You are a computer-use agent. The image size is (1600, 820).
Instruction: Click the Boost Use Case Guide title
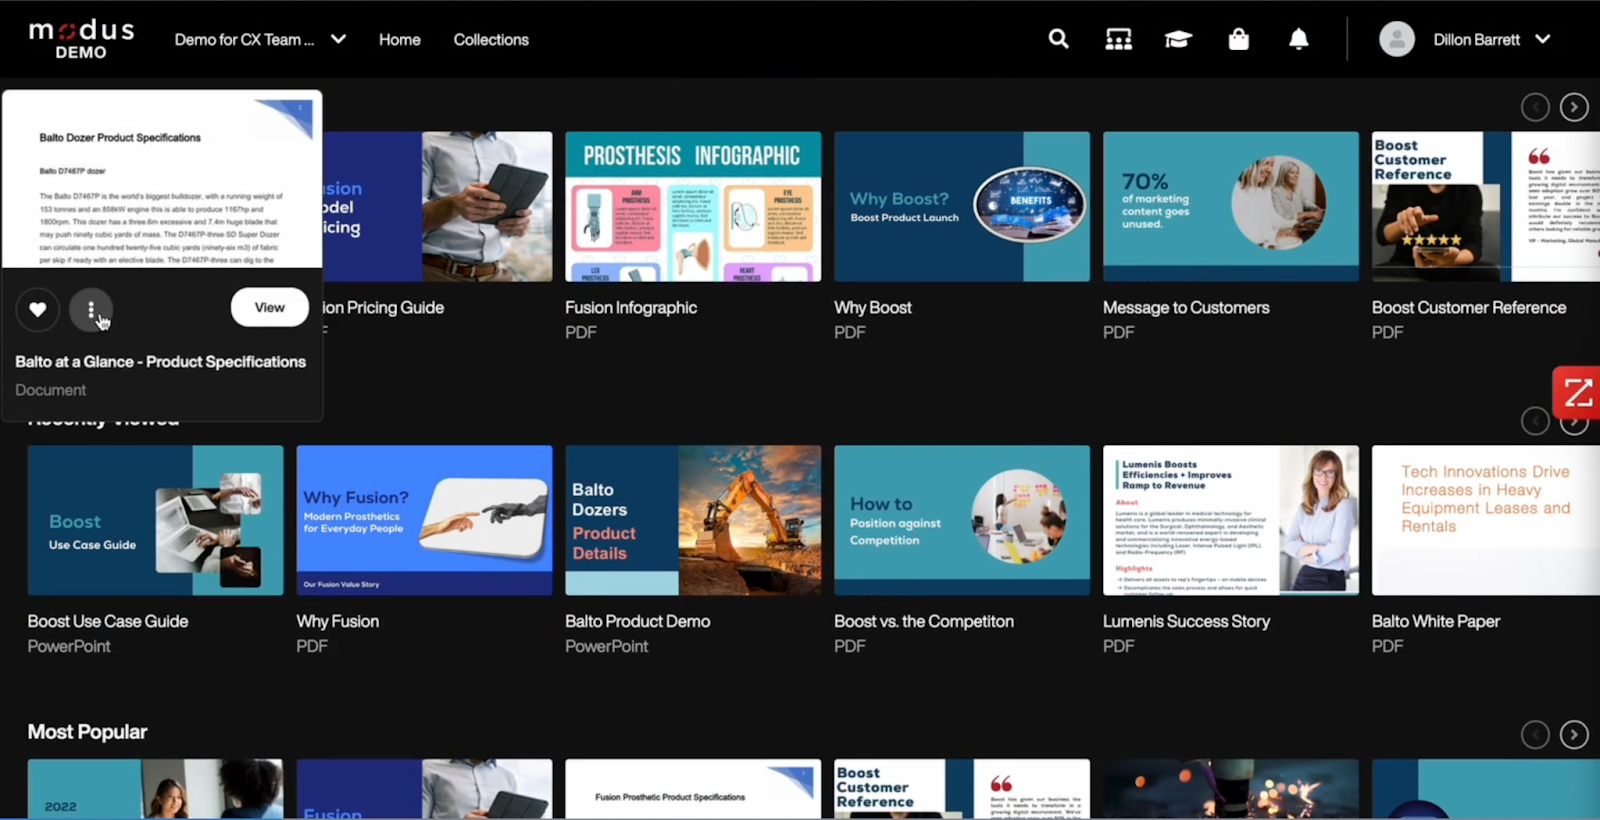pos(108,621)
